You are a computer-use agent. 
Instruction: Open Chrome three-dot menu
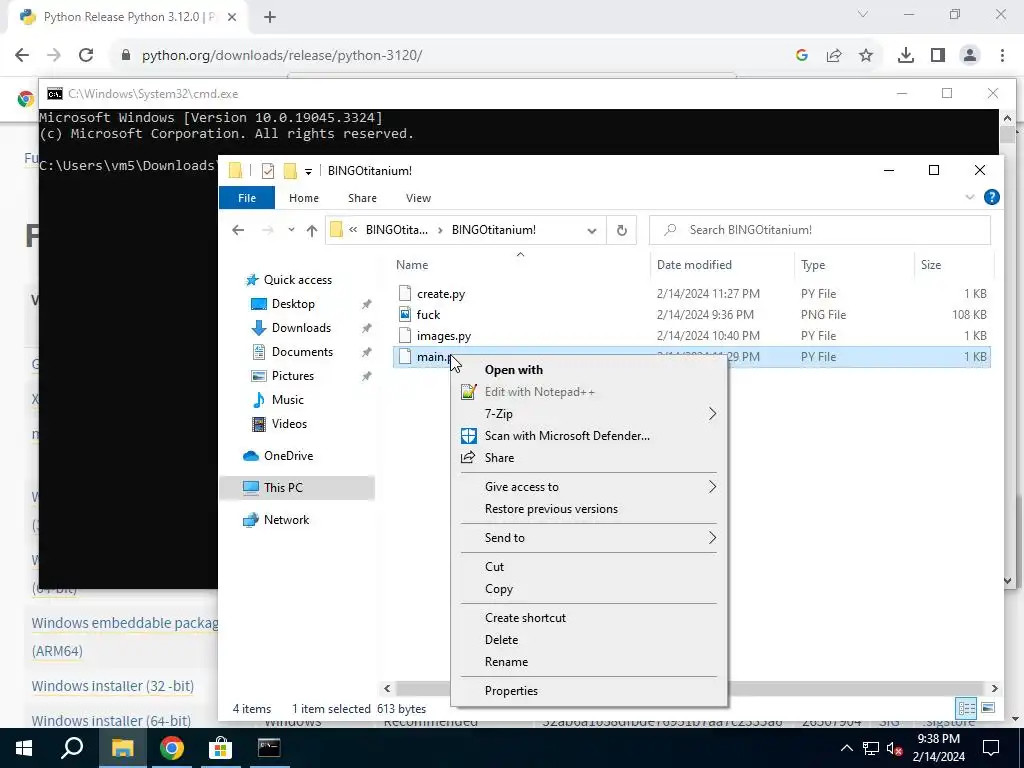pos(1002,56)
